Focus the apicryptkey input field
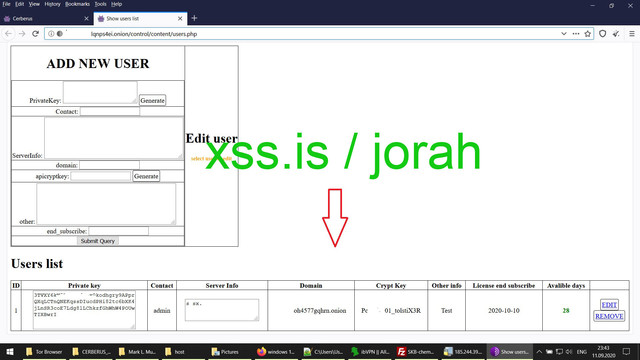 pos(100,176)
